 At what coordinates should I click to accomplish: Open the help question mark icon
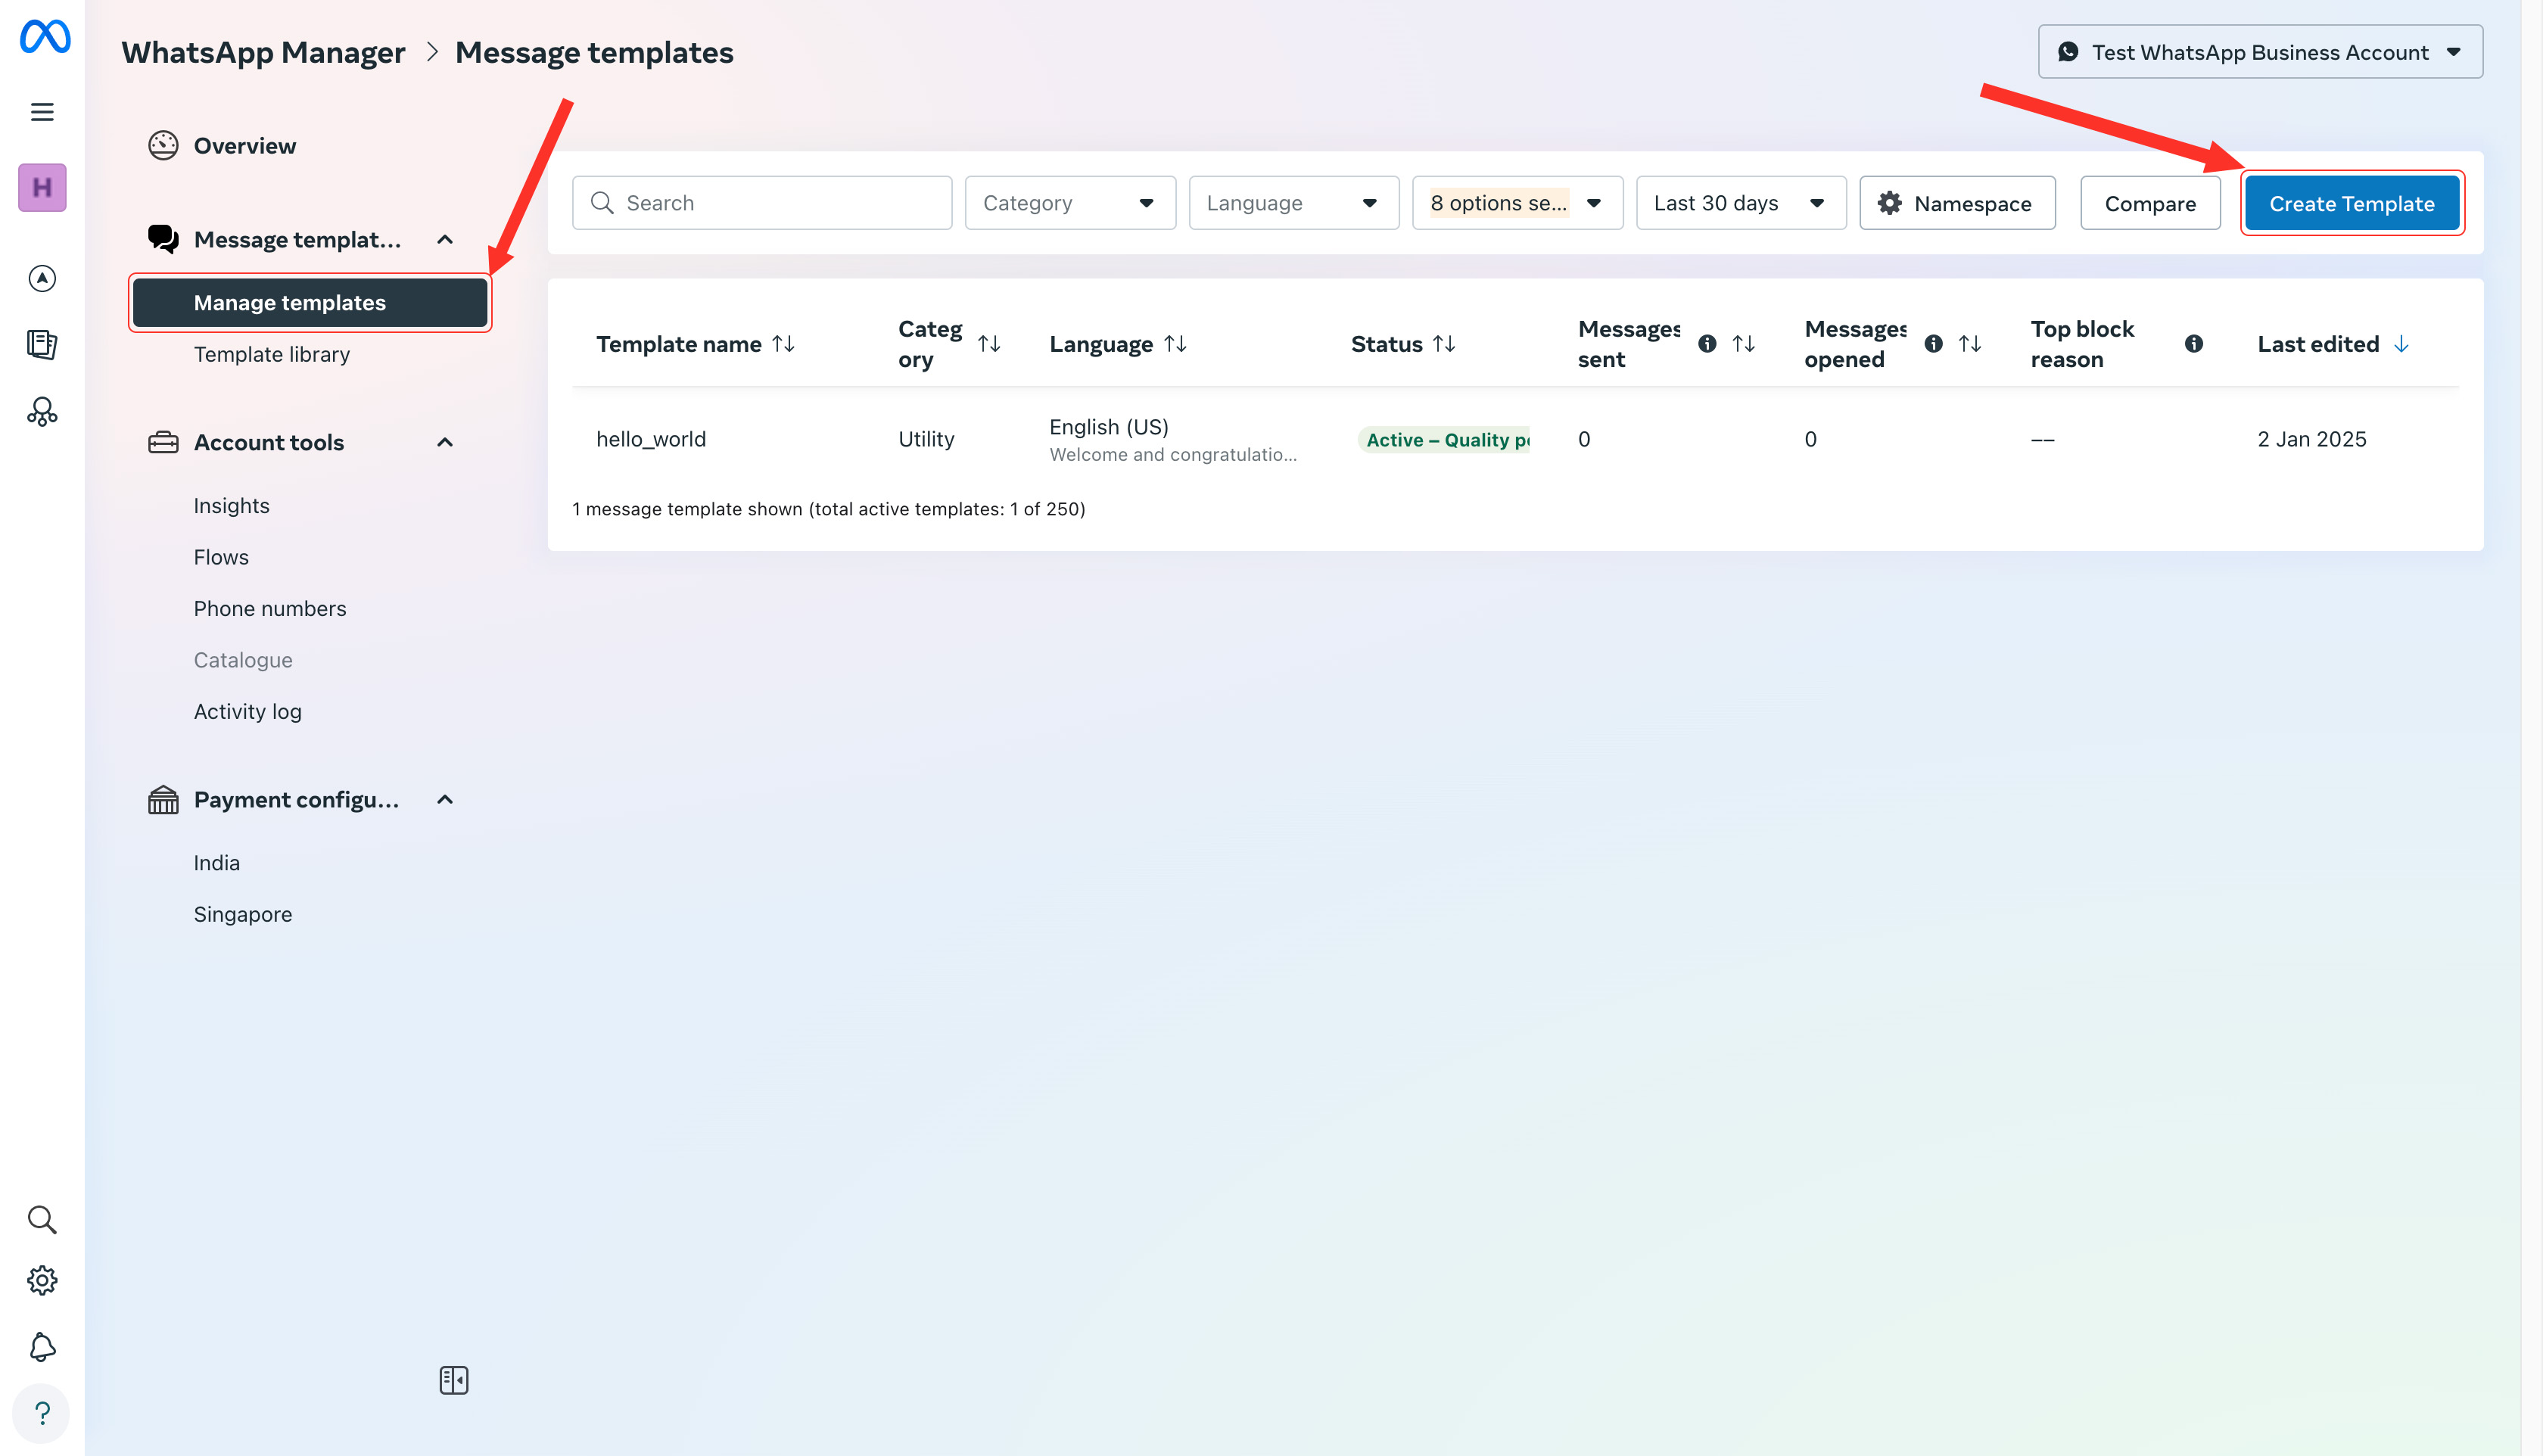click(42, 1414)
